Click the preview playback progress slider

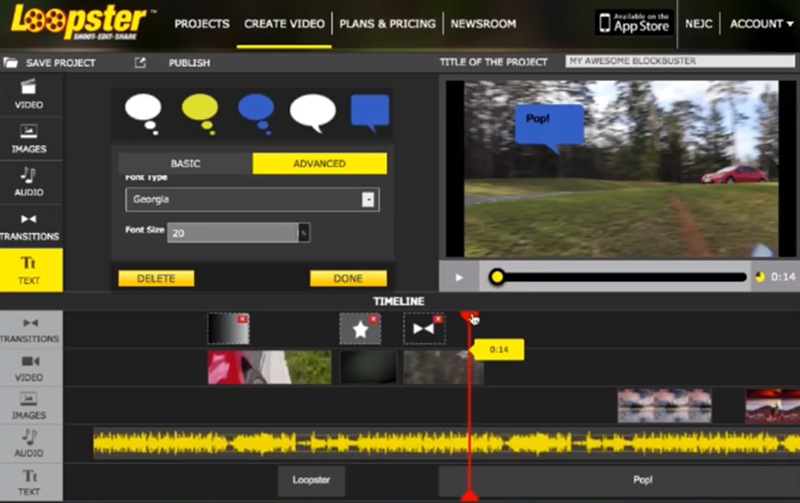click(x=620, y=277)
